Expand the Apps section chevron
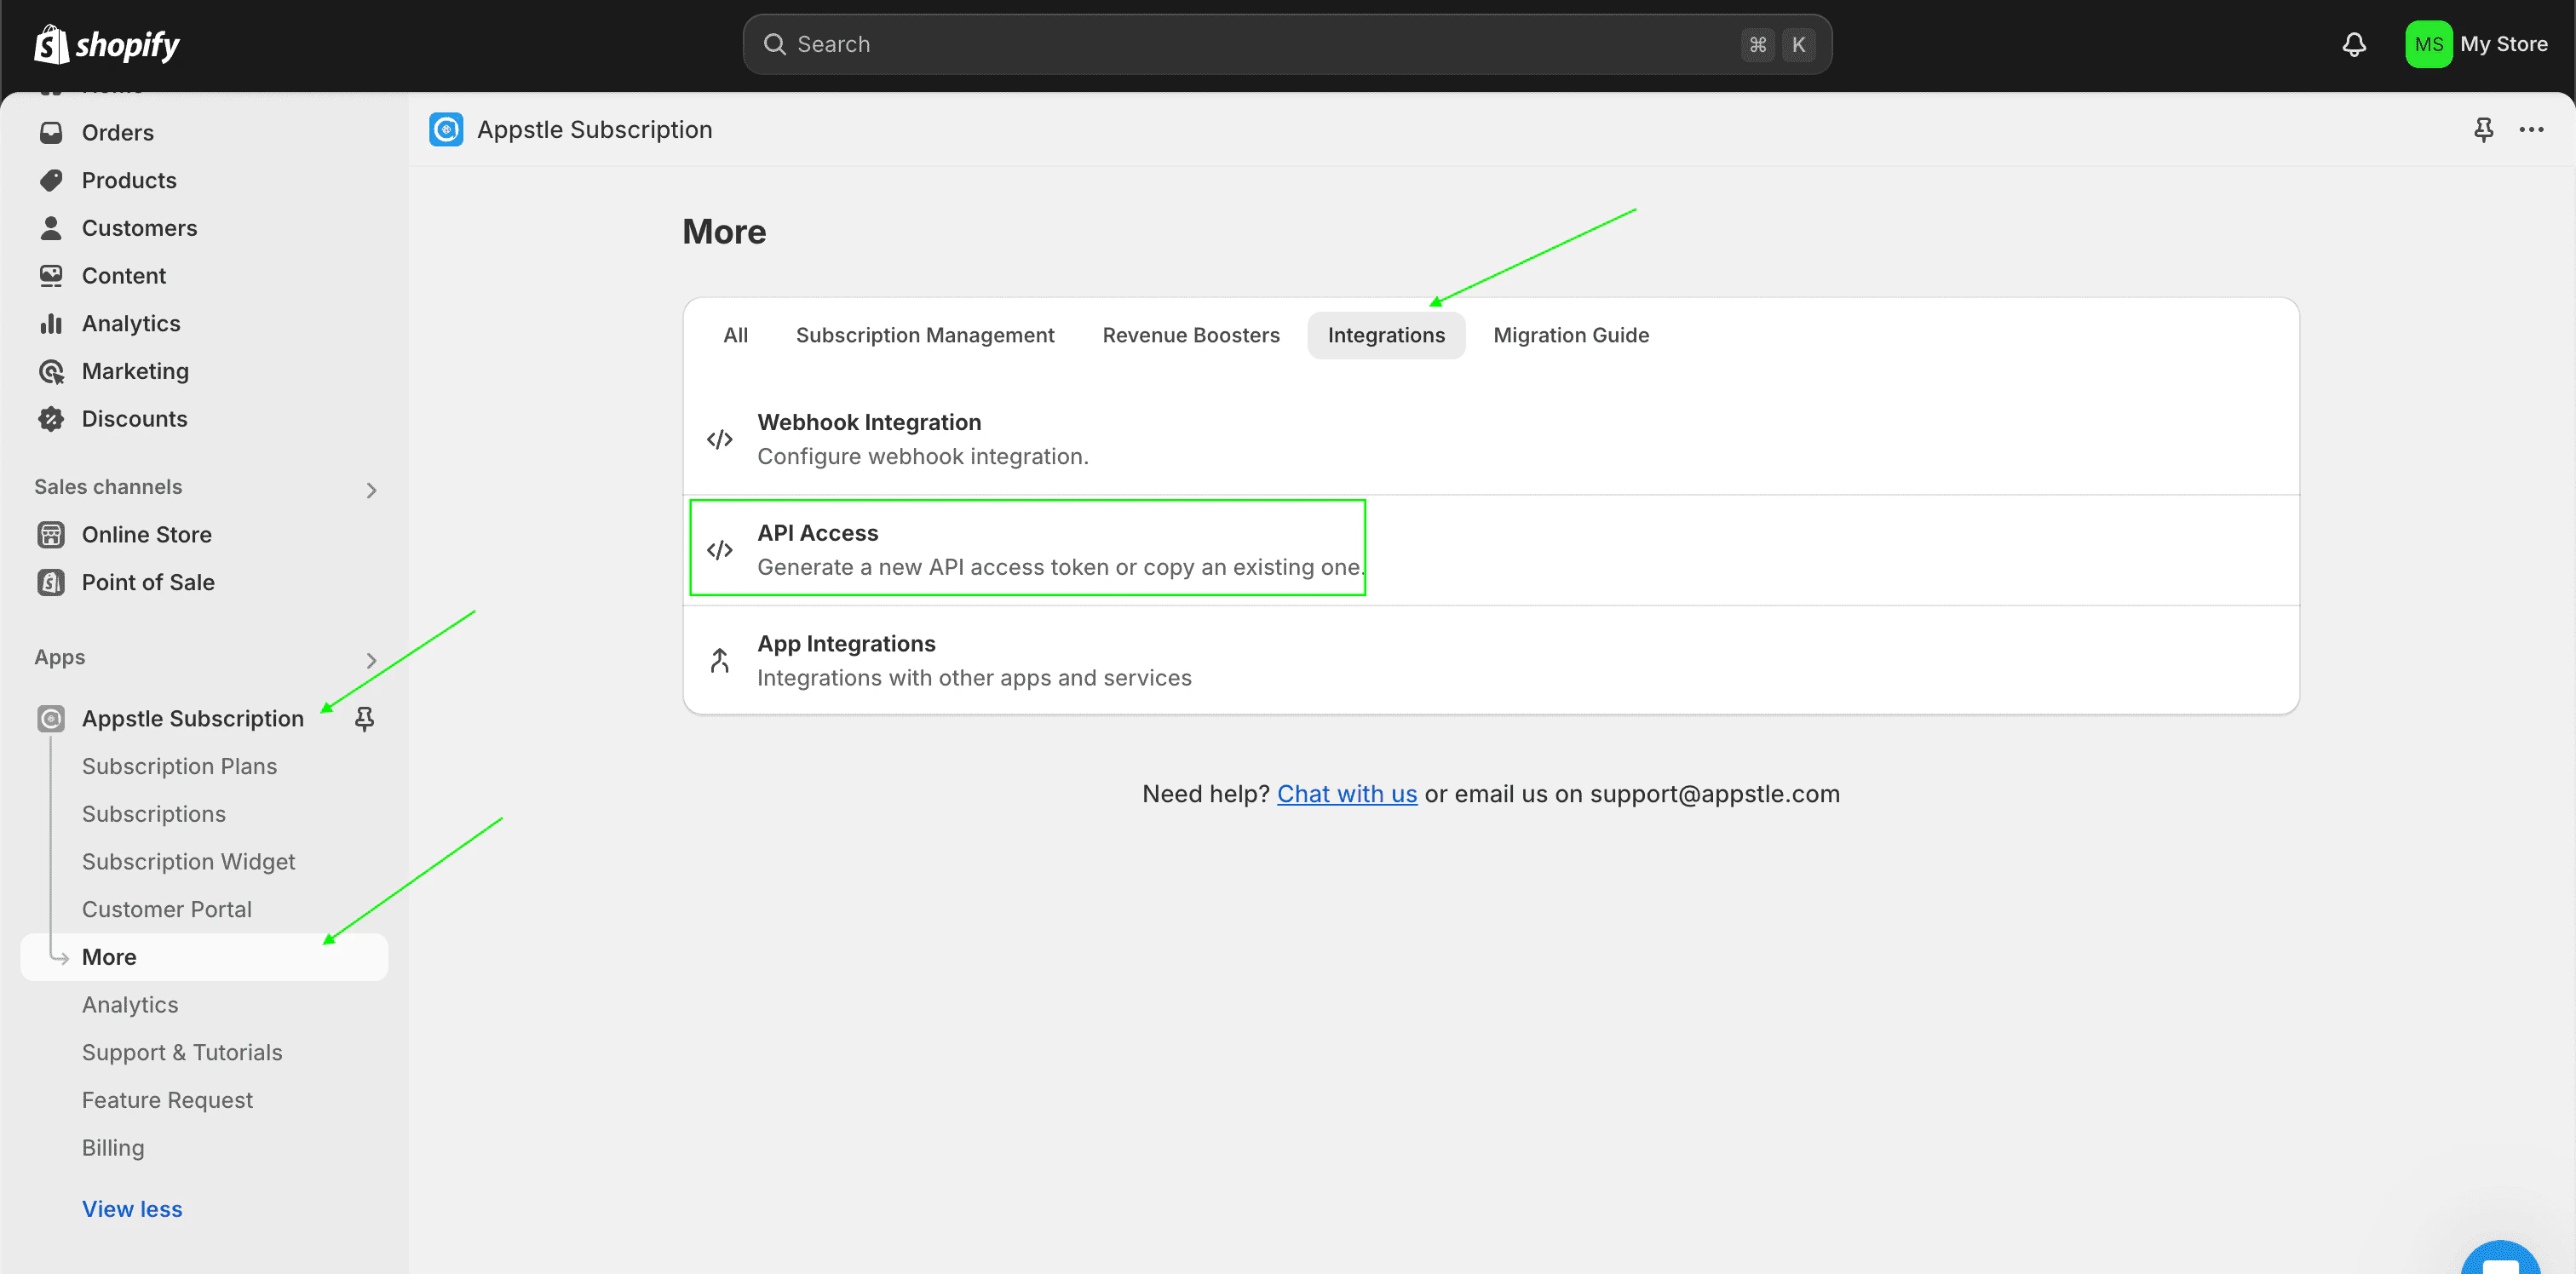Image resolution: width=2576 pixels, height=1274 pixels. 371,661
